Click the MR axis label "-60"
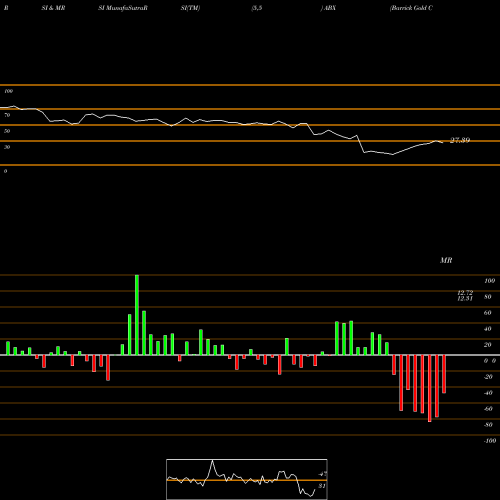 point(488,409)
